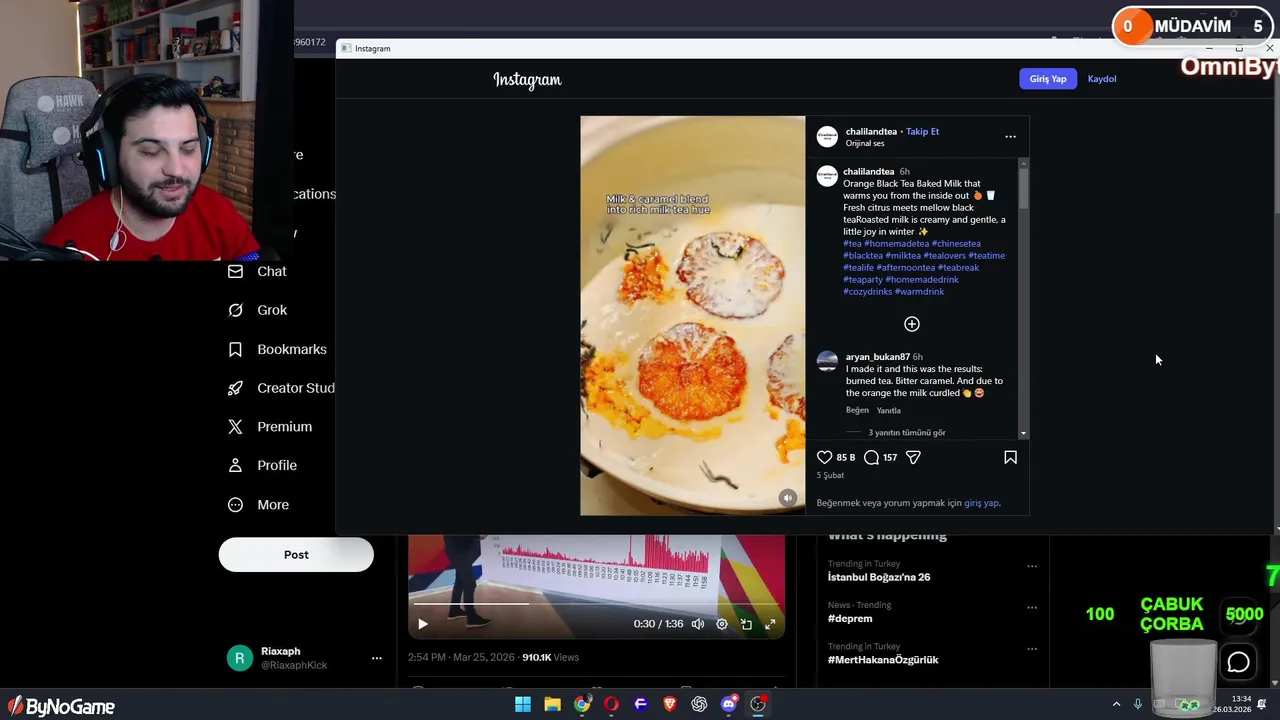Viewport: 1280px width, 720px height.
Task: Open the İstanbul Boğazı'na 26 trending topic
Action: [879, 577]
